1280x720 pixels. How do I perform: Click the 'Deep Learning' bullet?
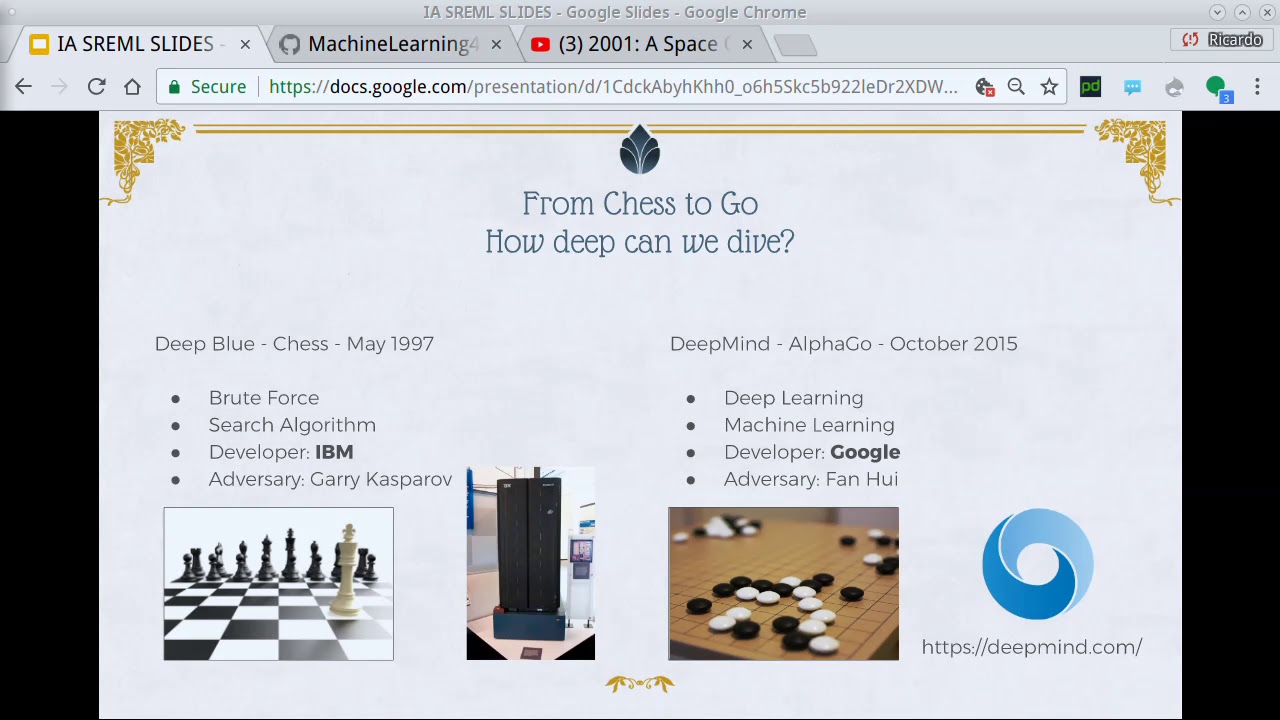click(x=794, y=398)
